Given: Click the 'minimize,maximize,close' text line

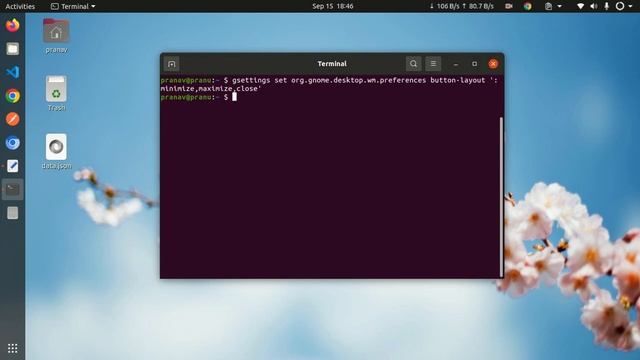Looking at the screenshot, I should (x=211, y=89).
